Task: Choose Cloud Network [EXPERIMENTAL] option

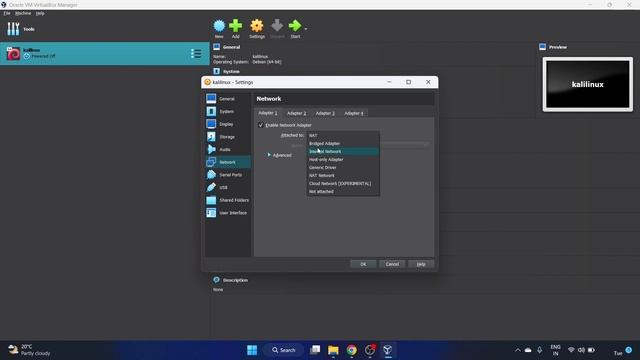Action: point(343,184)
